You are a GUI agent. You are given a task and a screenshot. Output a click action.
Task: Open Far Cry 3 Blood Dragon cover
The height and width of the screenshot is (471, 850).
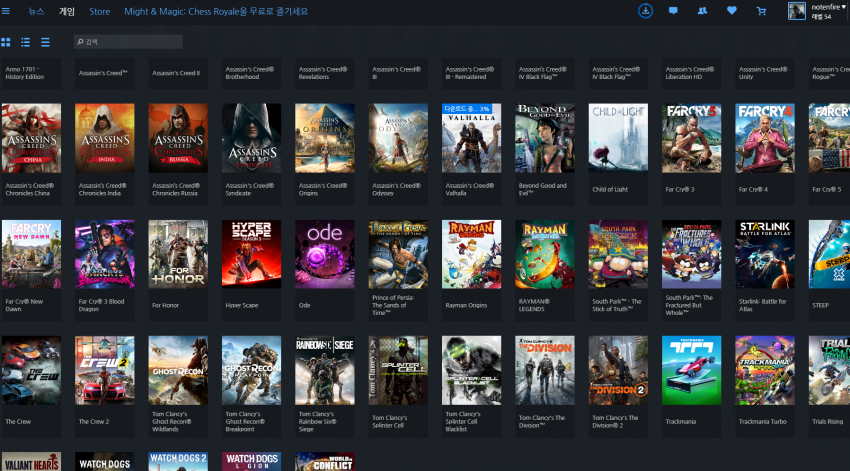pyautogui.click(x=105, y=254)
